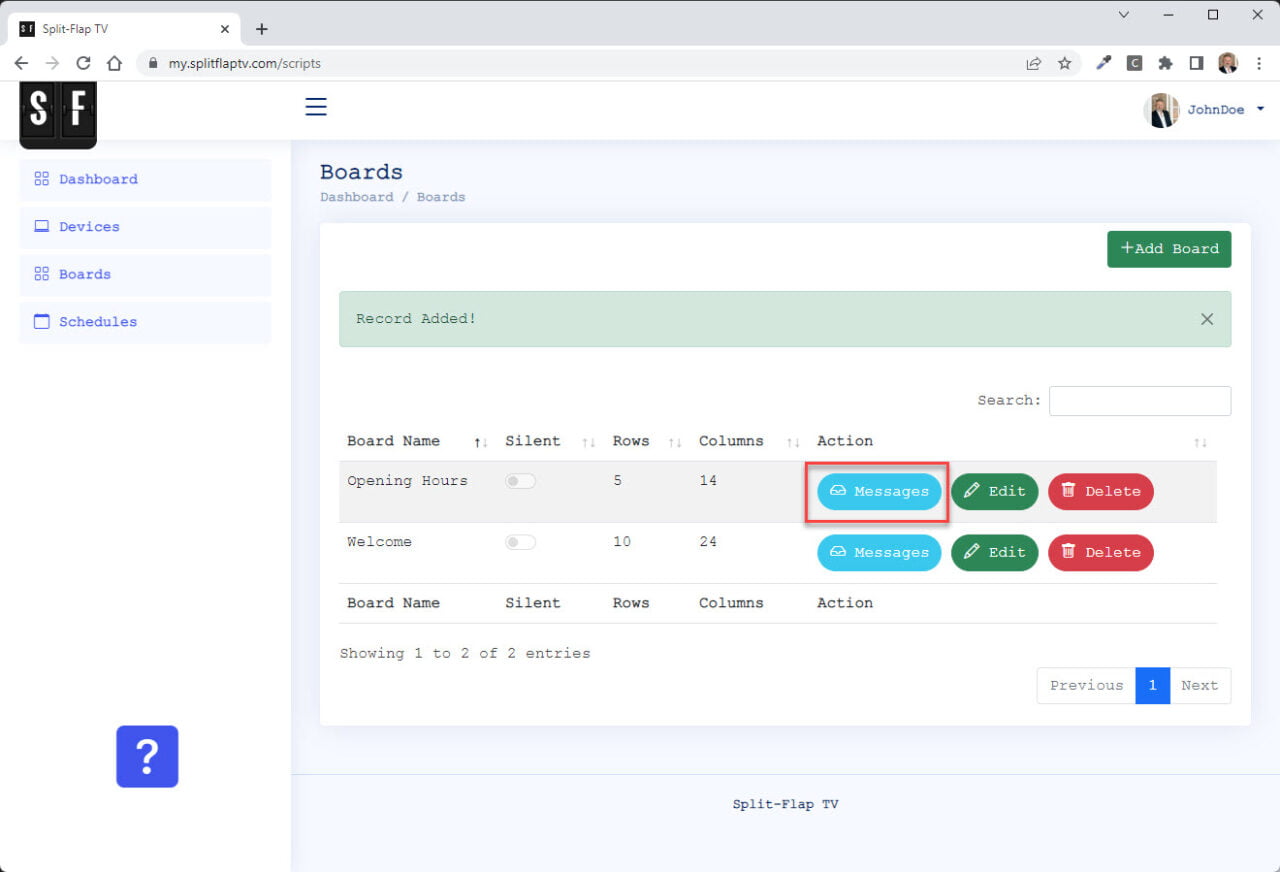The width and height of the screenshot is (1280, 872).
Task: Open the browser extensions puzzle icon
Action: pyautogui.click(x=1165, y=63)
